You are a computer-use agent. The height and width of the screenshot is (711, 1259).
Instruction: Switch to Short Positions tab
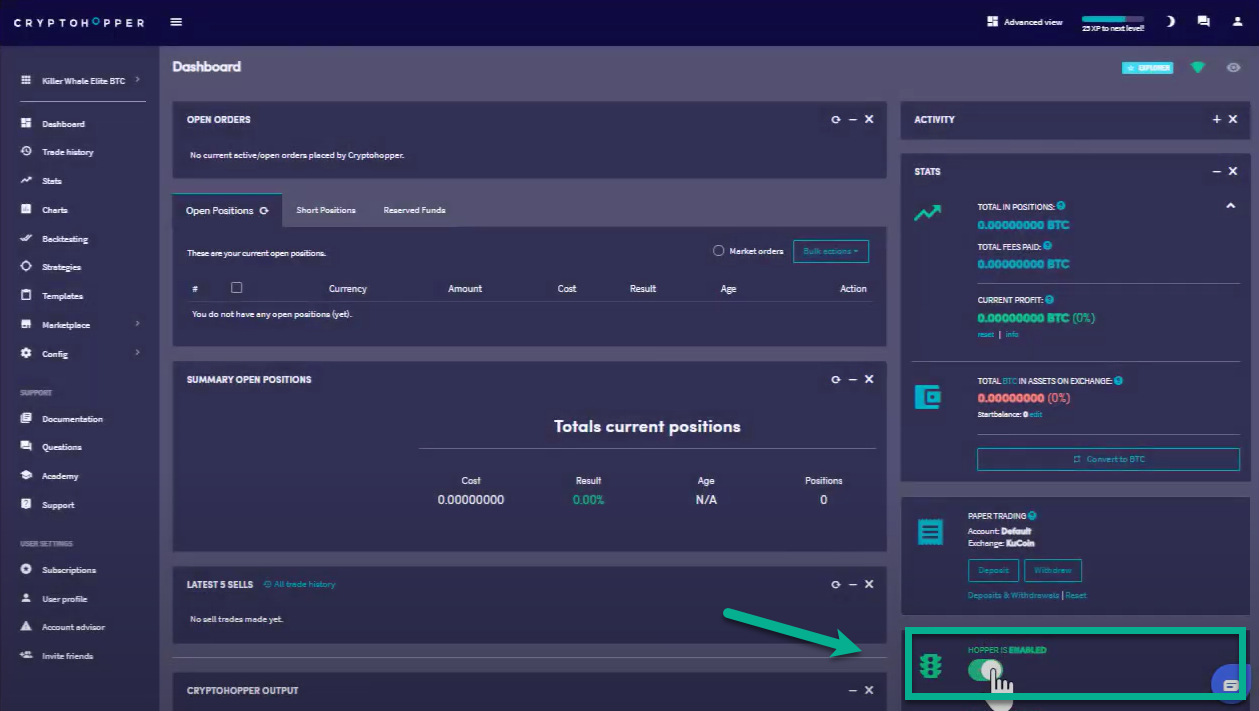326,210
